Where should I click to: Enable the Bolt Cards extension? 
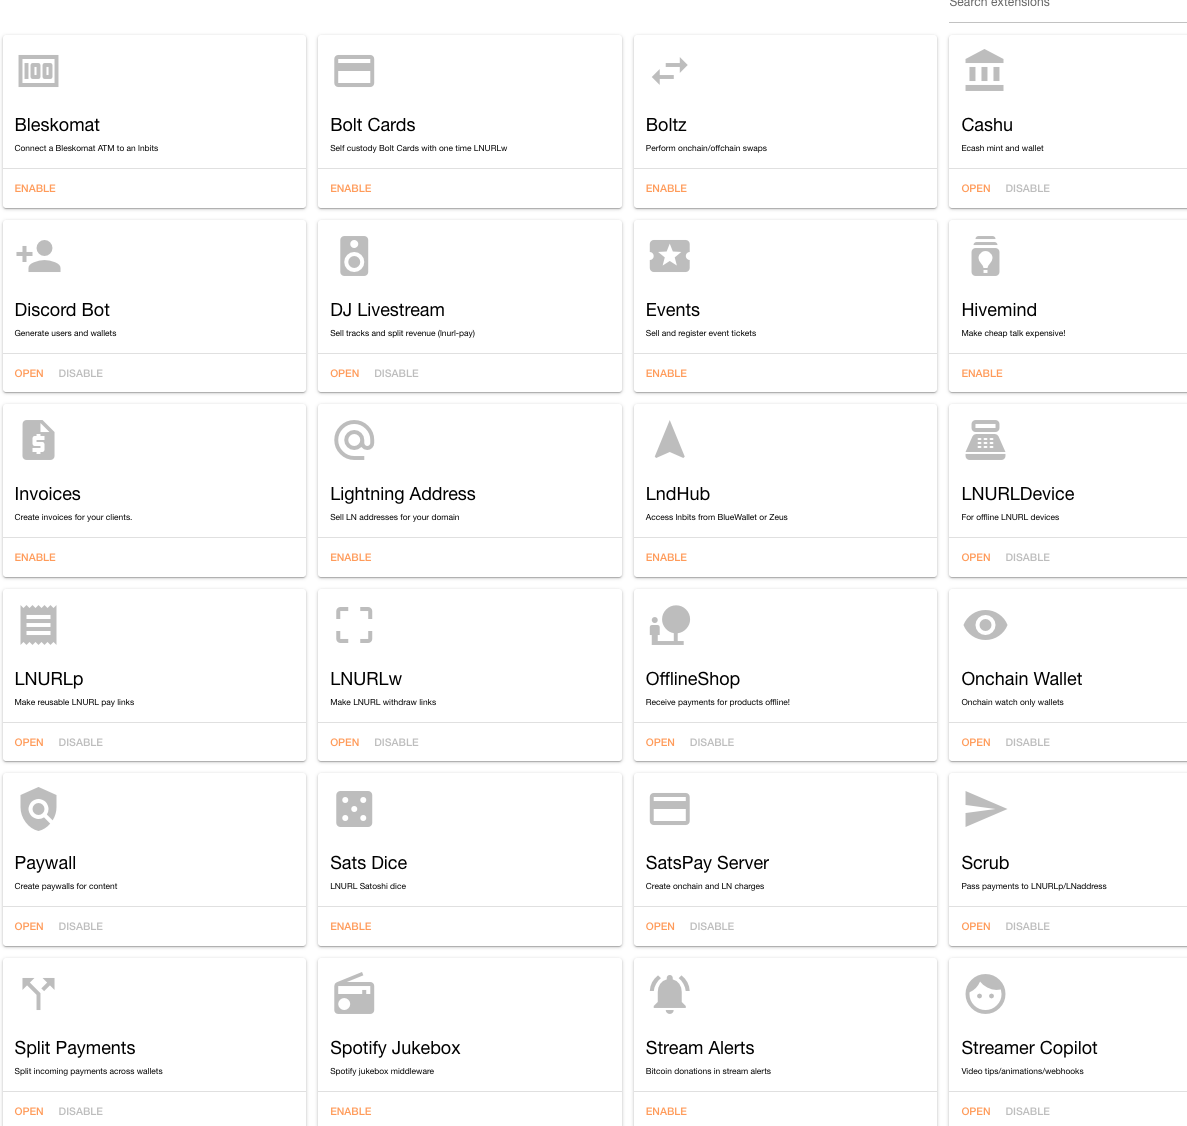(350, 189)
